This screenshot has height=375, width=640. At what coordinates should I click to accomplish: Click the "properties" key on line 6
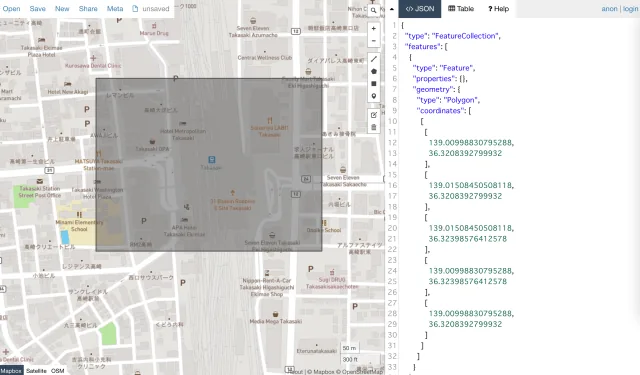pos(433,78)
